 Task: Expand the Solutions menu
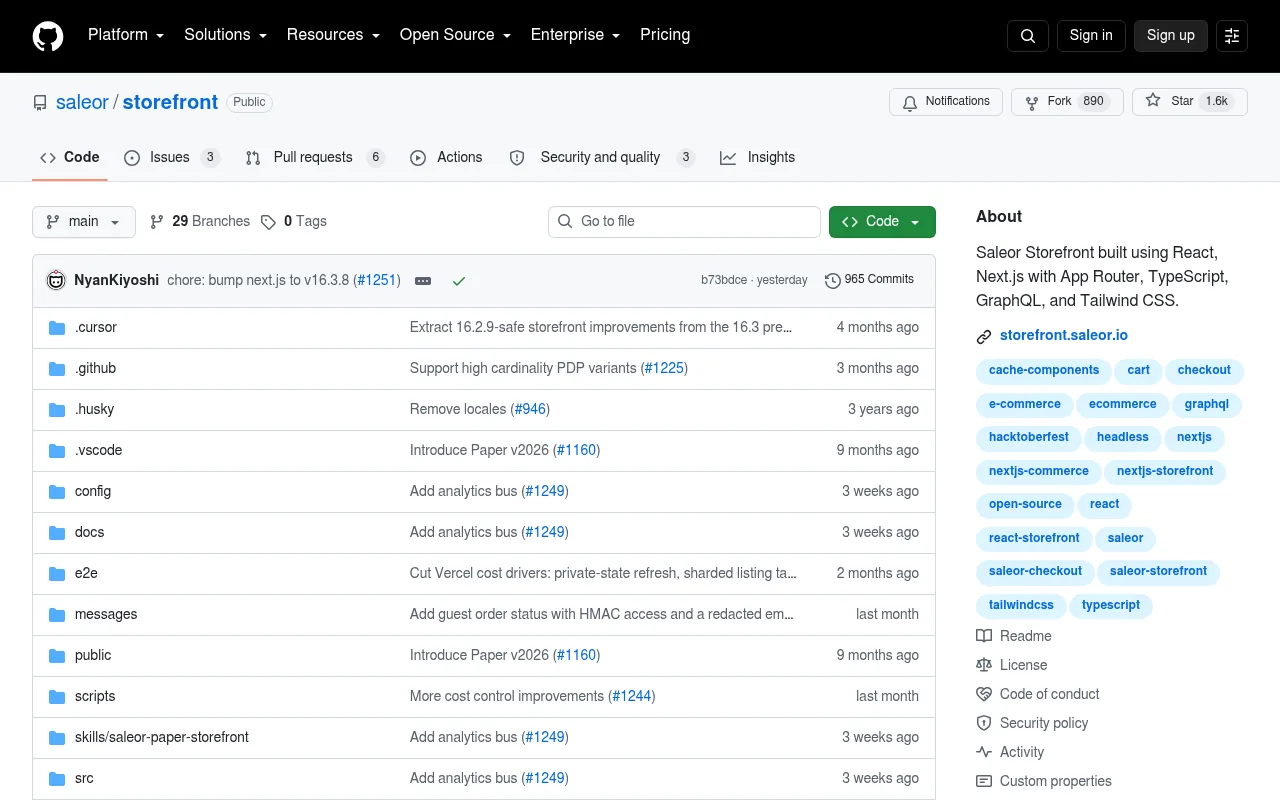tap(225, 35)
